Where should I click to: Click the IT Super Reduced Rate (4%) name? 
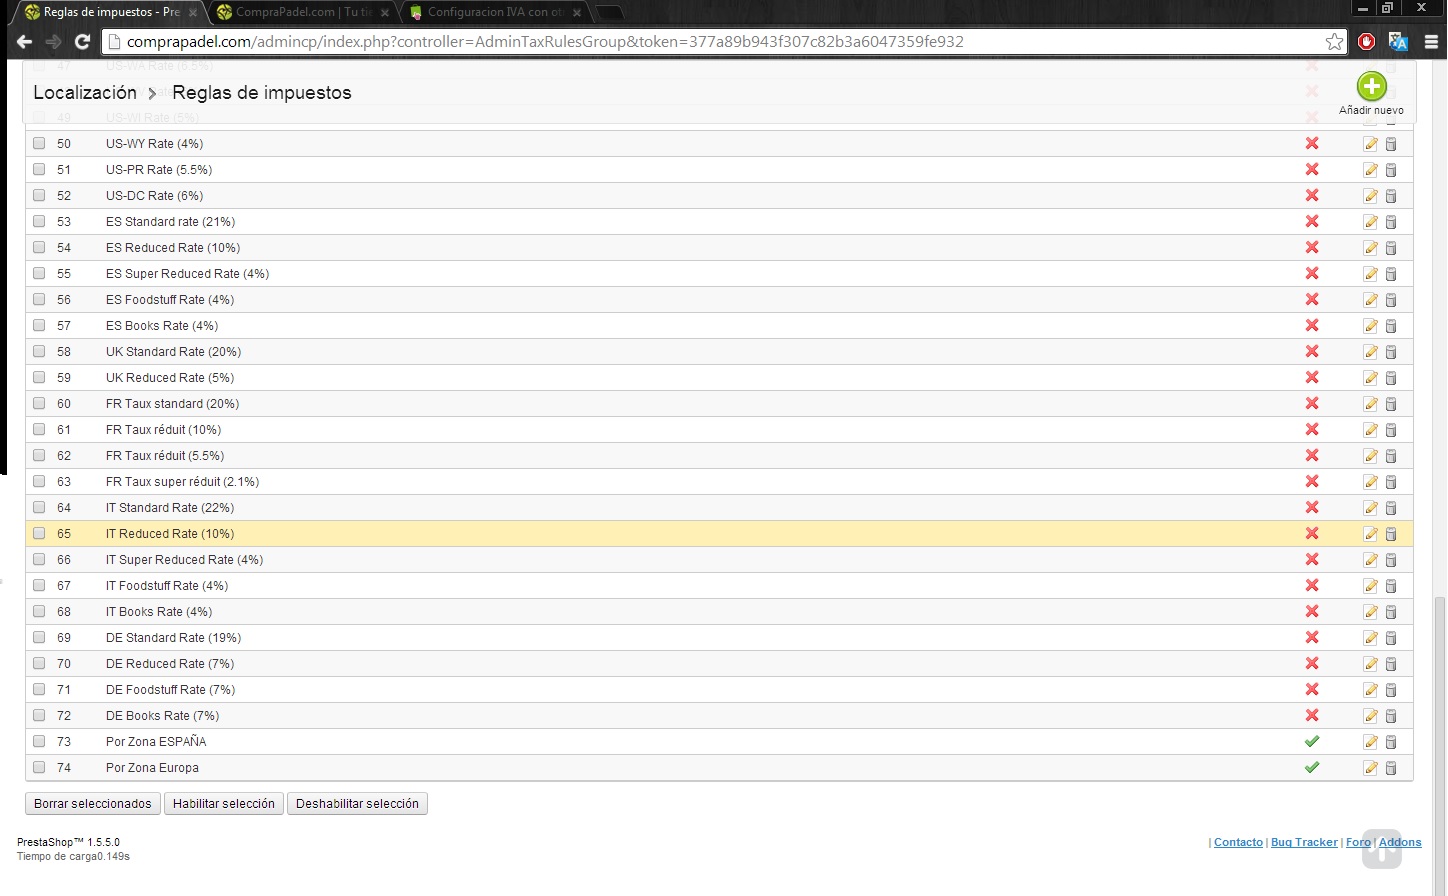click(184, 560)
